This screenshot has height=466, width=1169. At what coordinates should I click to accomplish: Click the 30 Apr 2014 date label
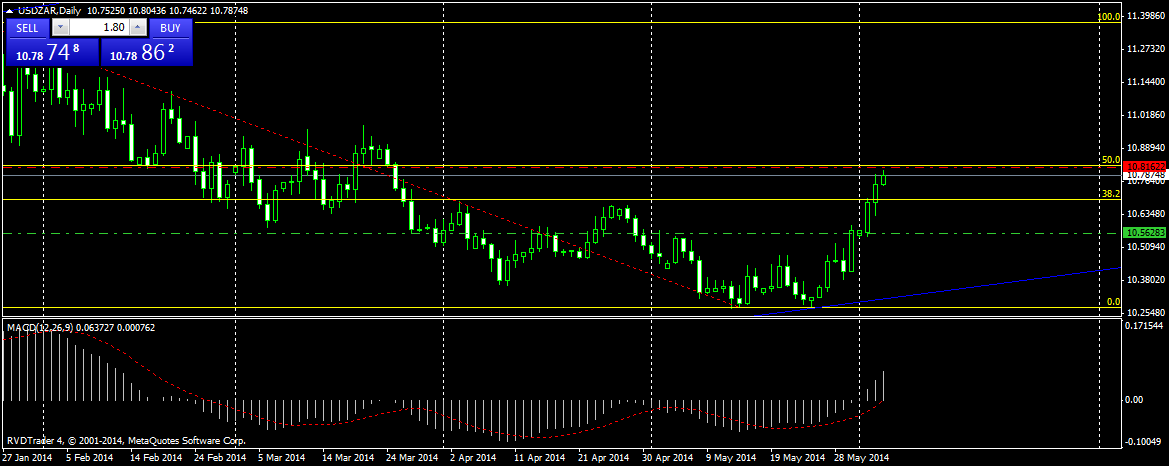pyautogui.click(x=668, y=457)
